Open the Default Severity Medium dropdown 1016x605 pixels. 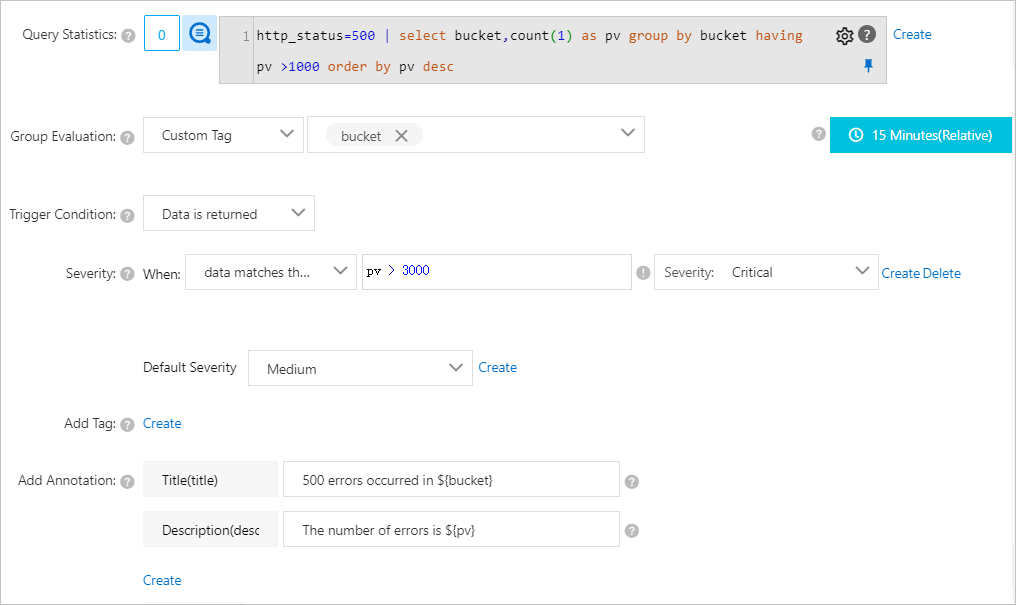[x=360, y=368]
